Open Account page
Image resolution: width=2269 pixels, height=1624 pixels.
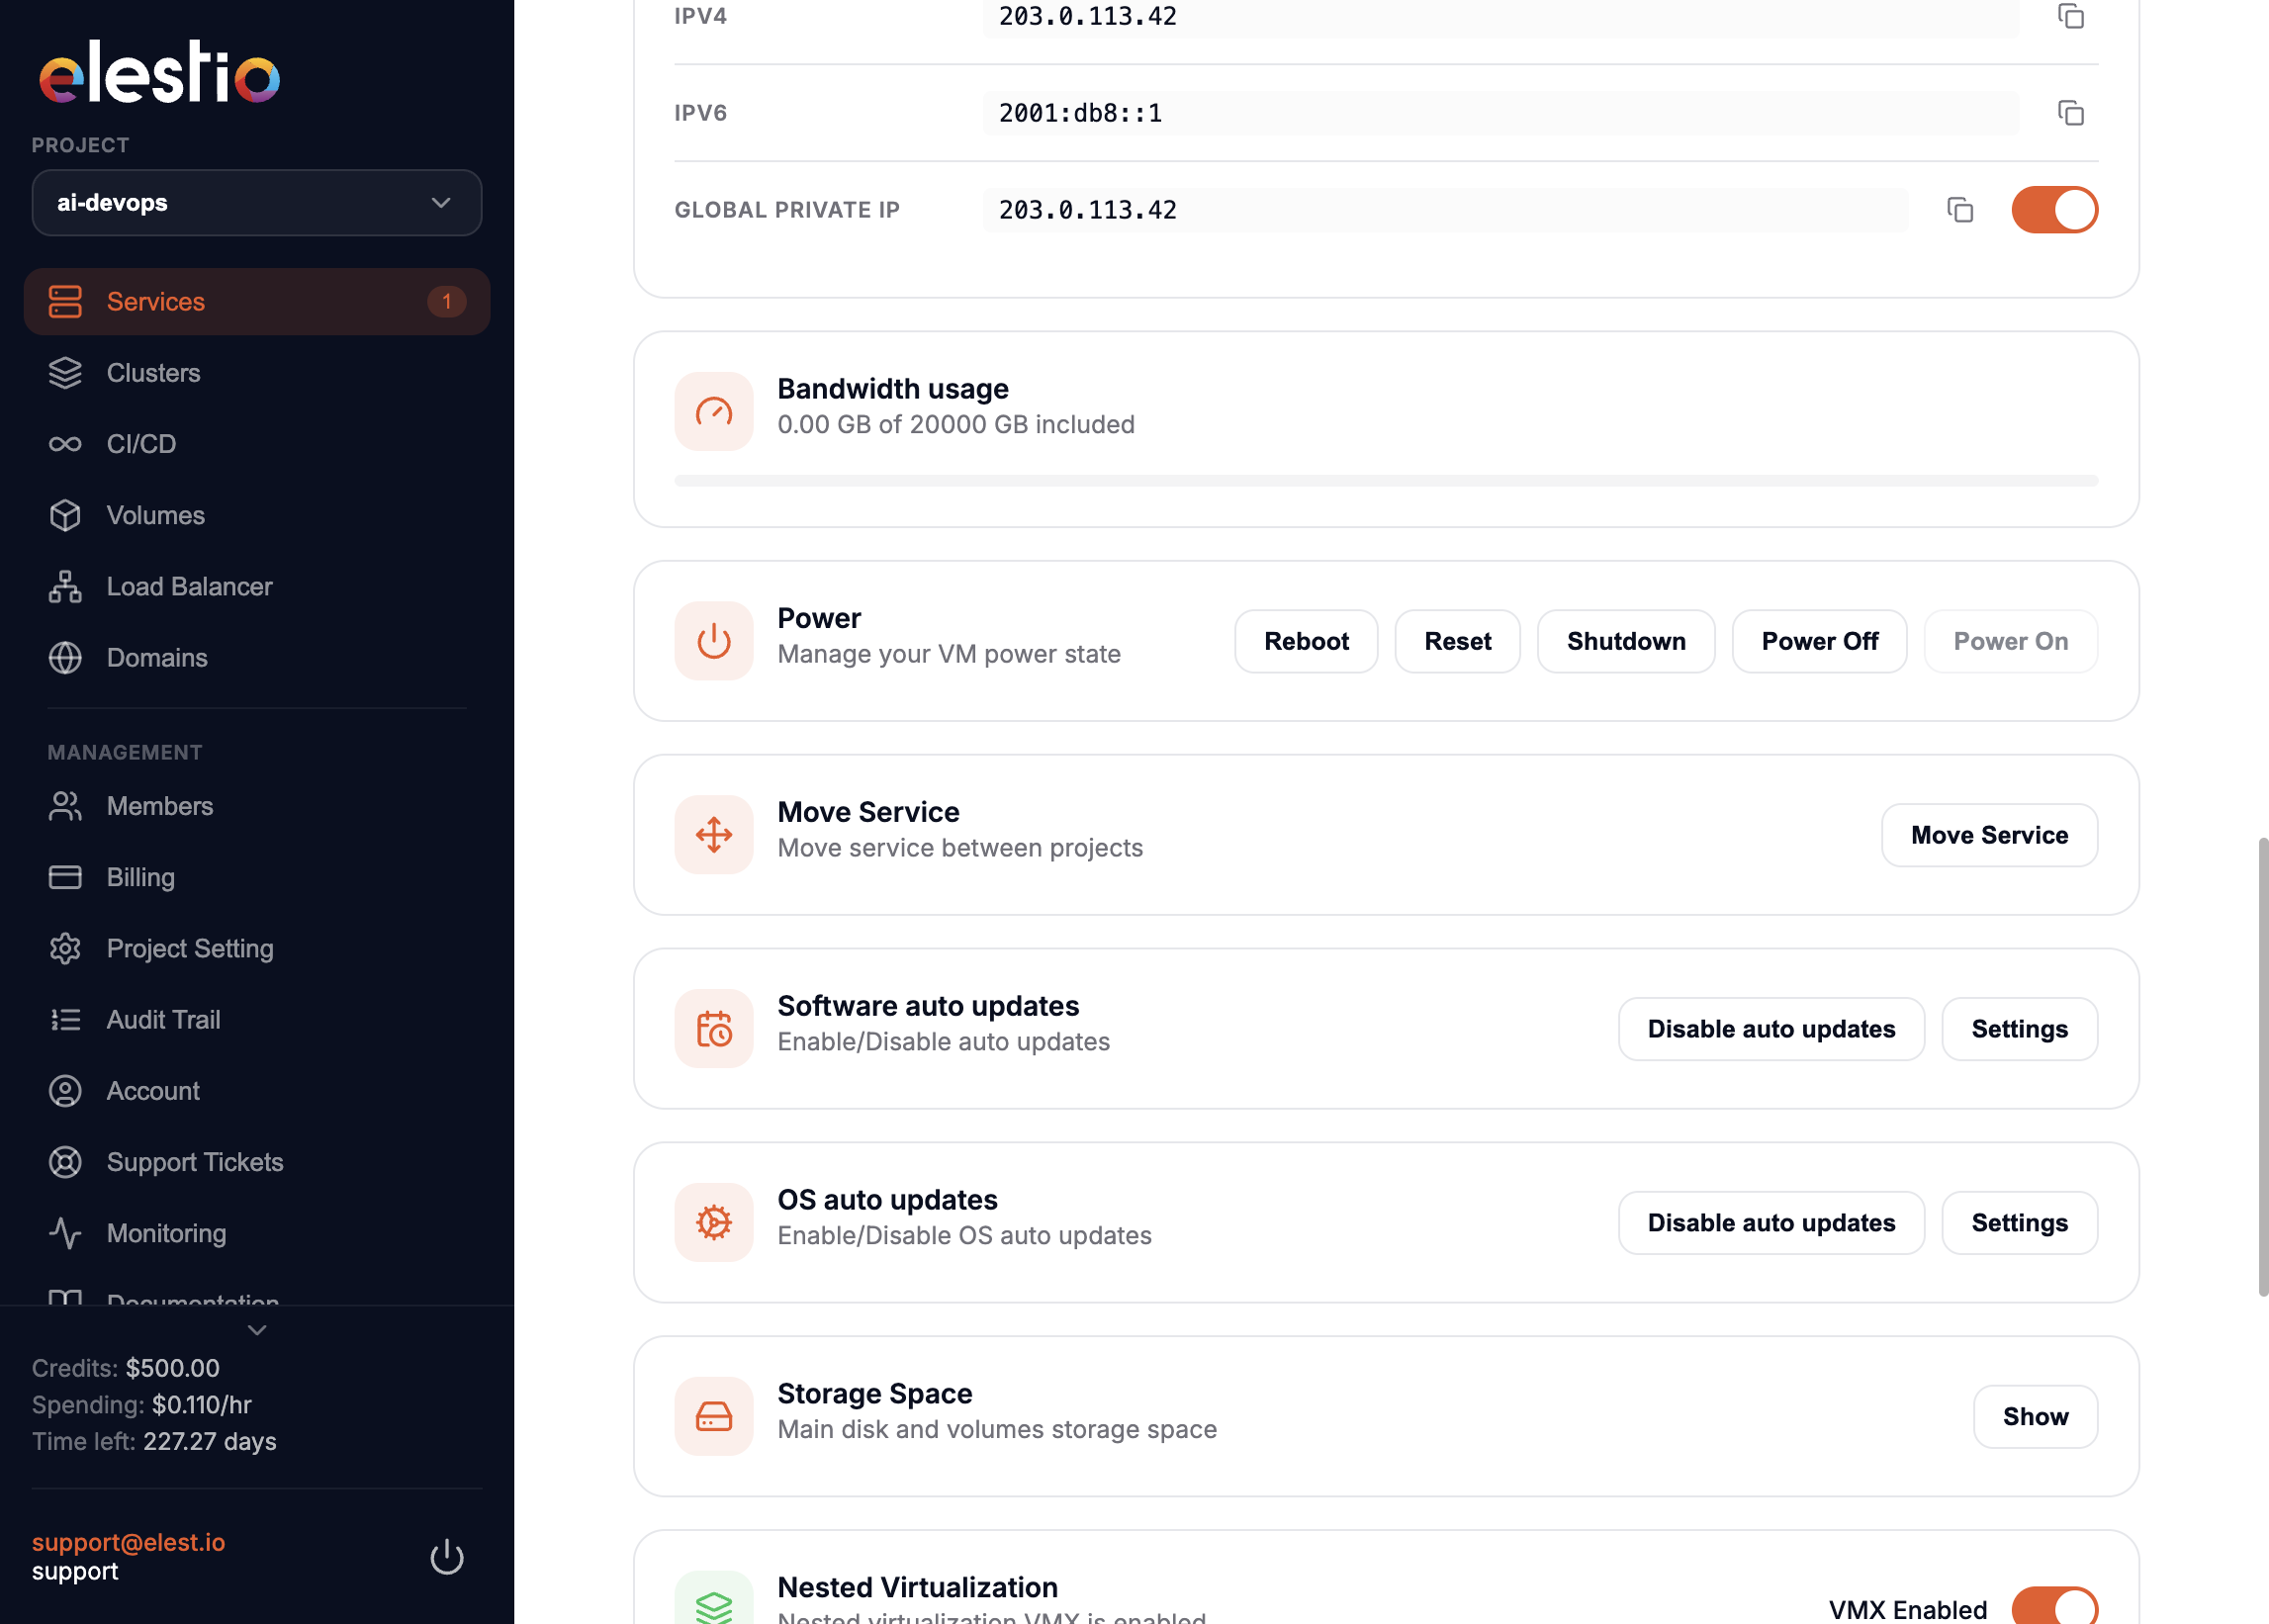[x=257, y=1090]
